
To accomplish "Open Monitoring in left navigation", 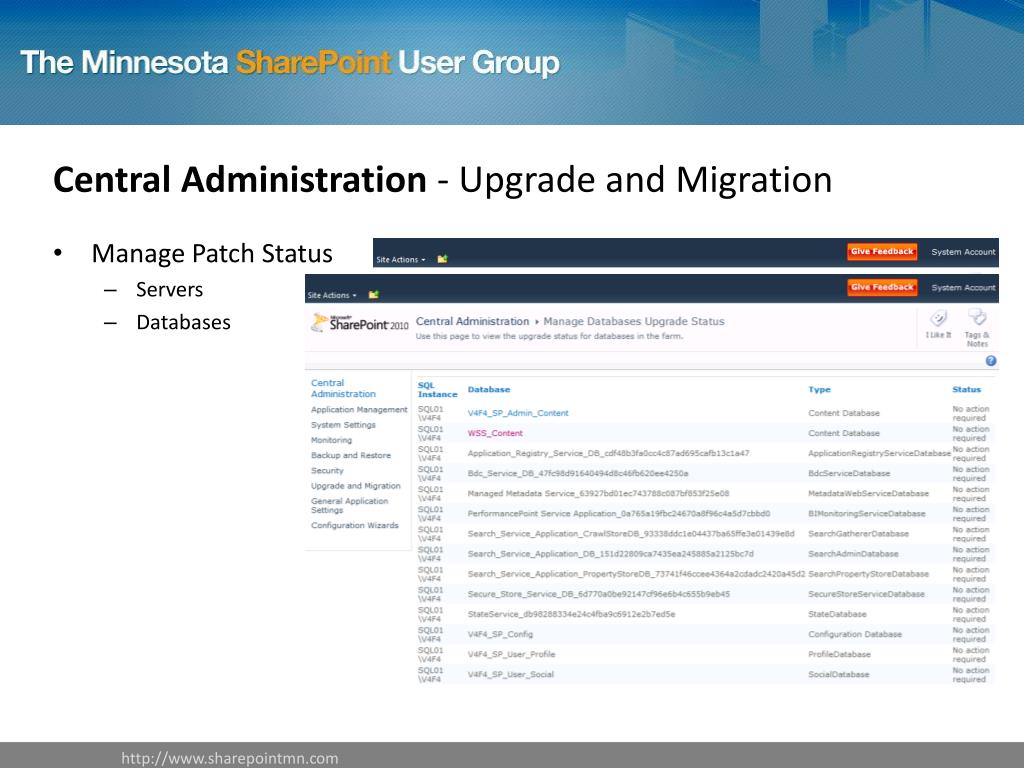I will point(331,440).
